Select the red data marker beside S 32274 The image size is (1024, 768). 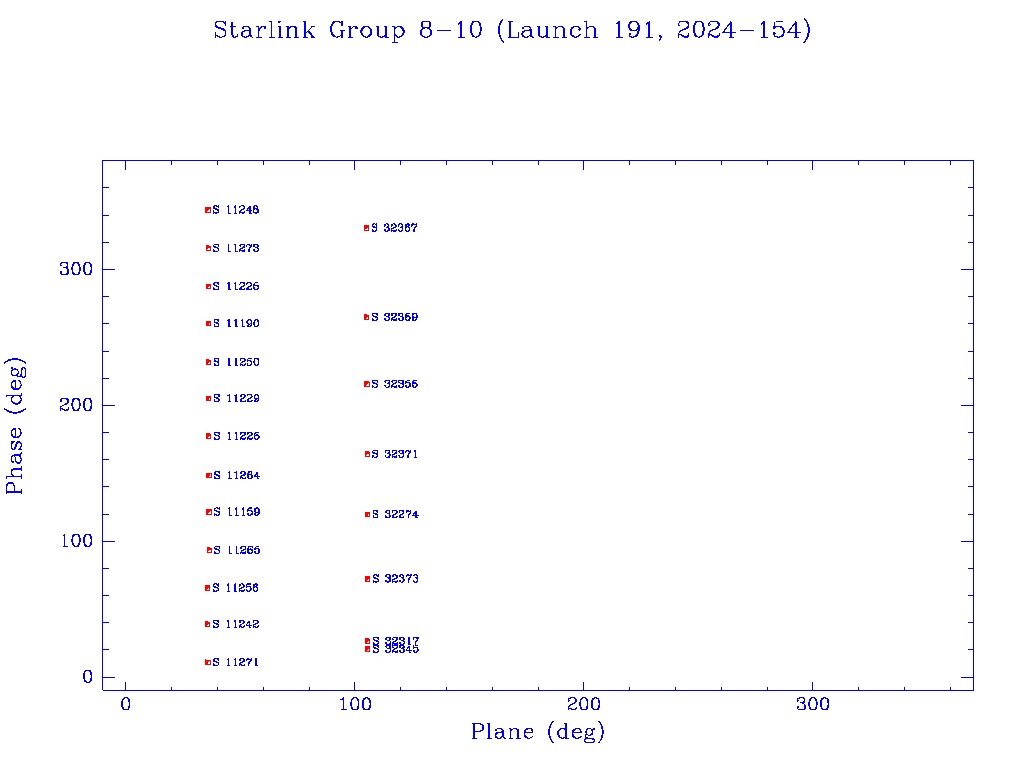tap(368, 515)
